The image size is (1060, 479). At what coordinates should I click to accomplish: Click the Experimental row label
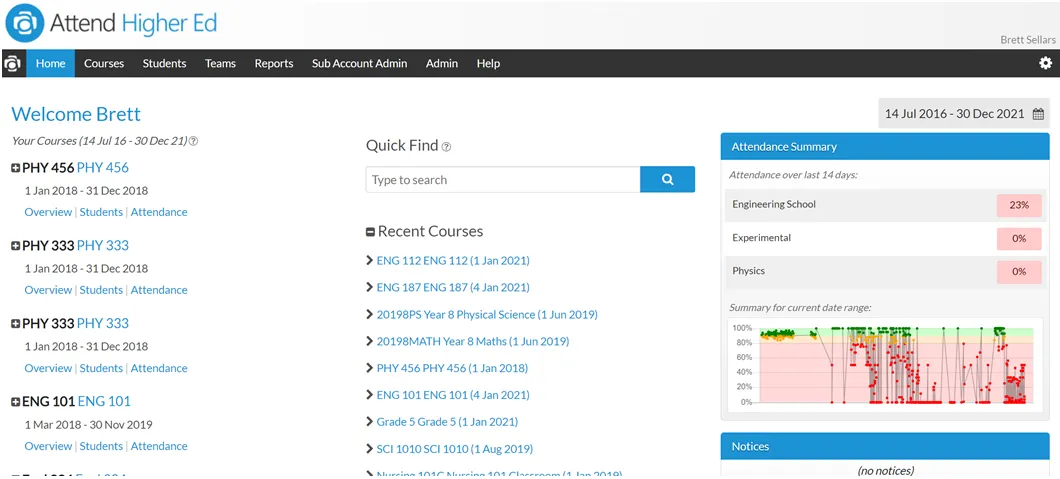pyautogui.click(x=761, y=238)
